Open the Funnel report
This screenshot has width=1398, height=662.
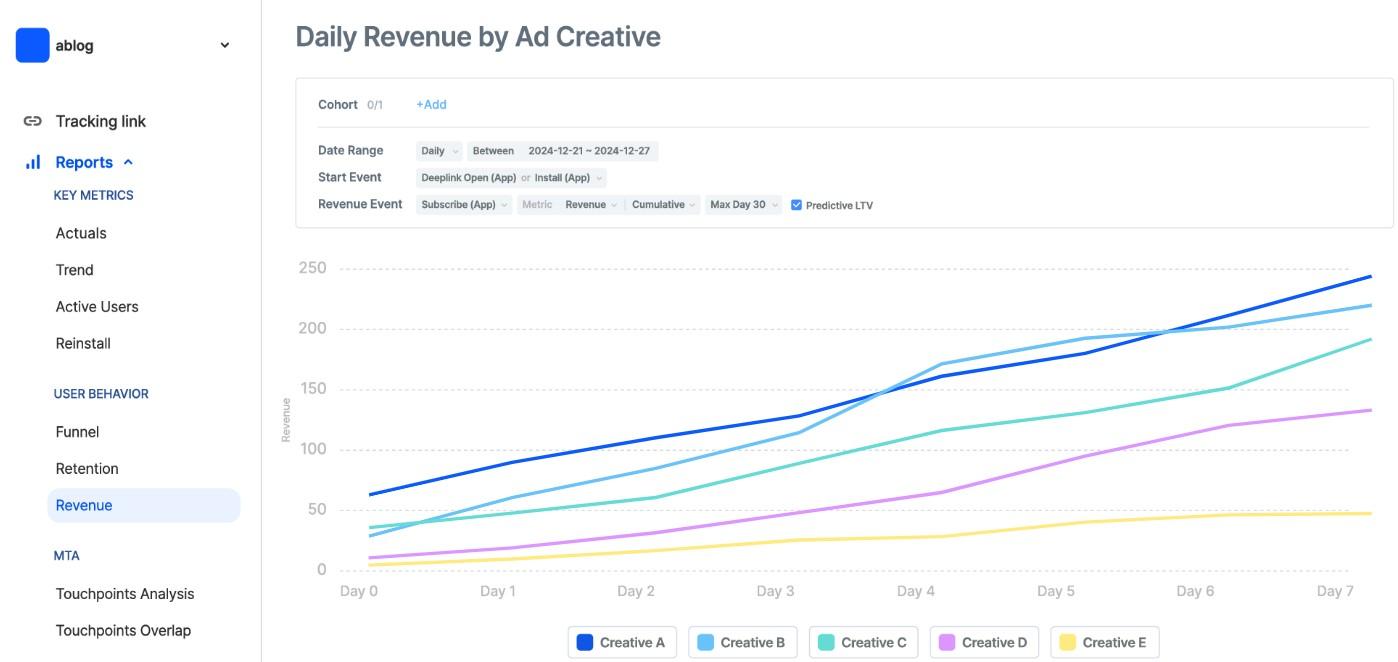point(77,432)
